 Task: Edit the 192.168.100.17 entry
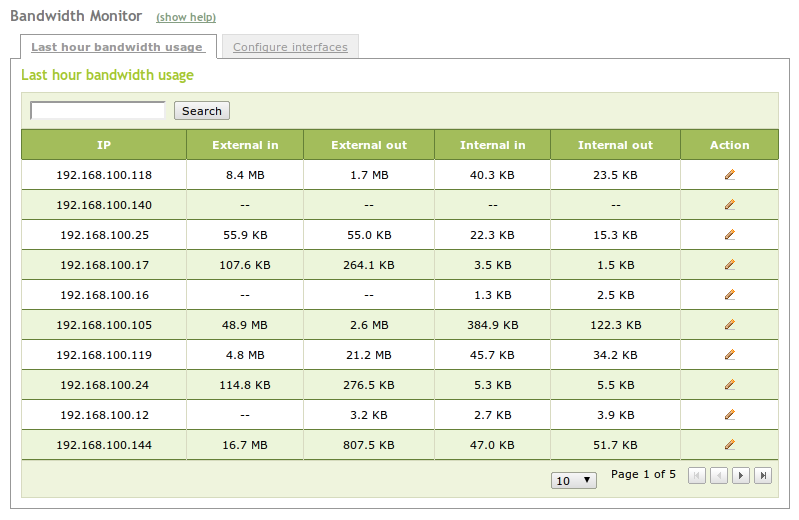tap(729, 265)
